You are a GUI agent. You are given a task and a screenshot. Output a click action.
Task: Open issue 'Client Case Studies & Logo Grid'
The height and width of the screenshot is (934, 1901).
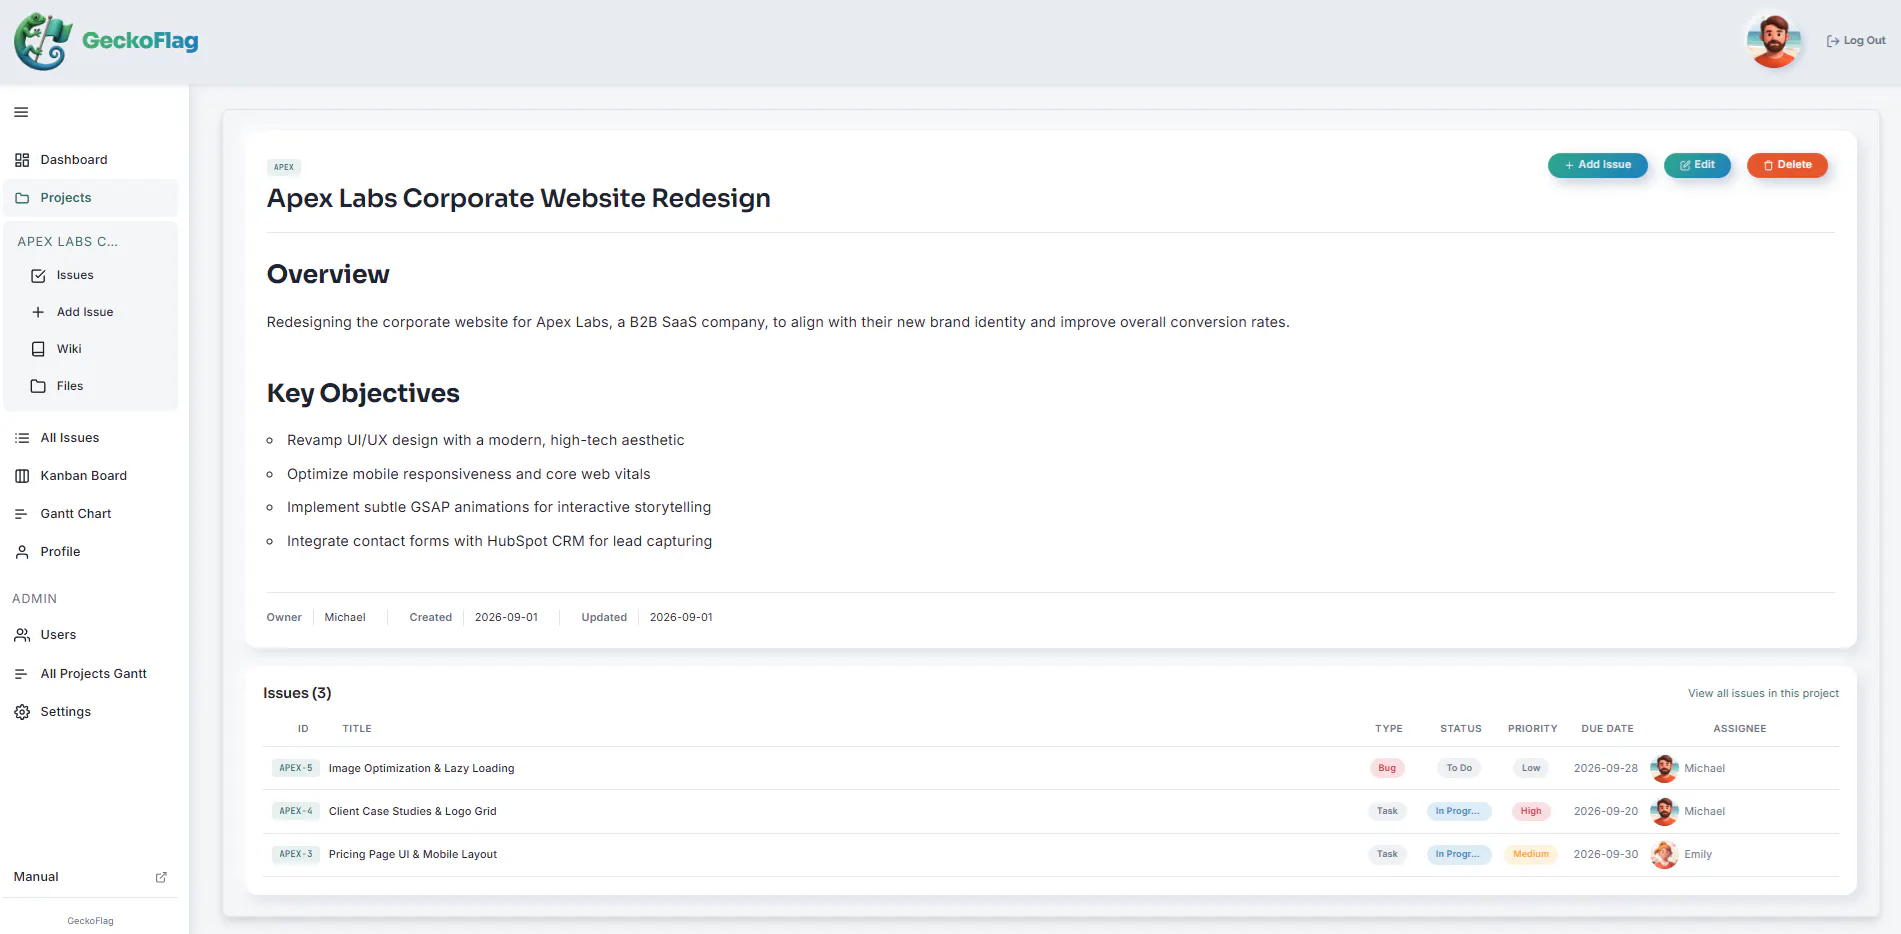click(412, 811)
